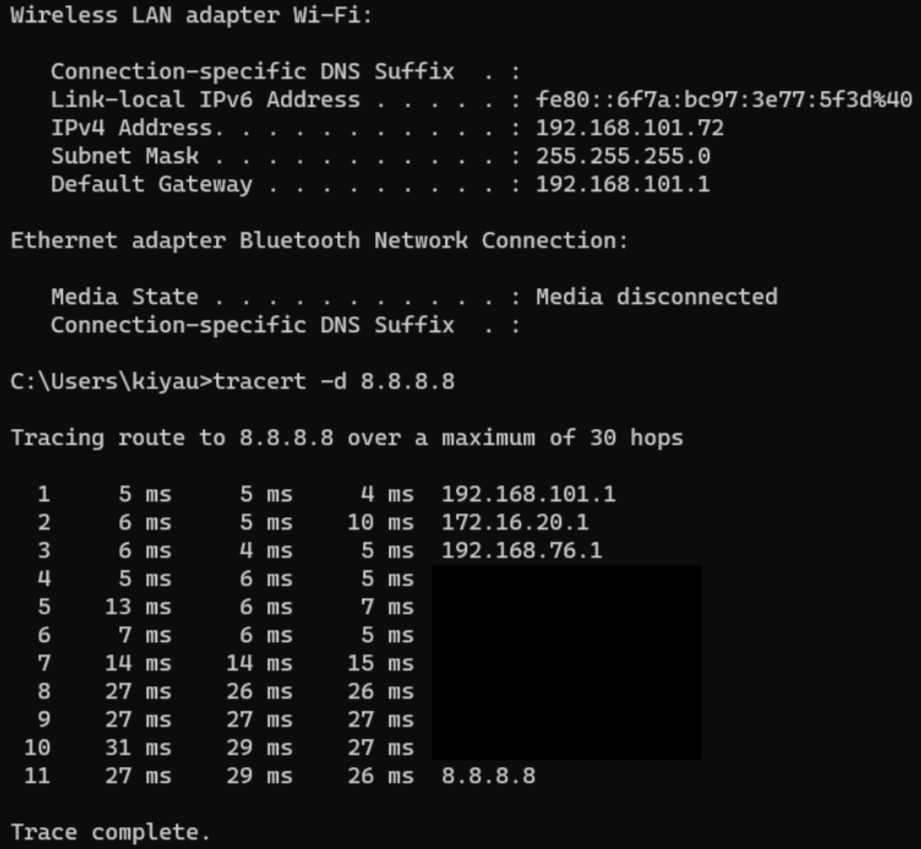Click the "Wireless LAN adapter Wi-Fi:" heading
The image size is (921, 849).
pyautogui.click(x=191, y=16)
